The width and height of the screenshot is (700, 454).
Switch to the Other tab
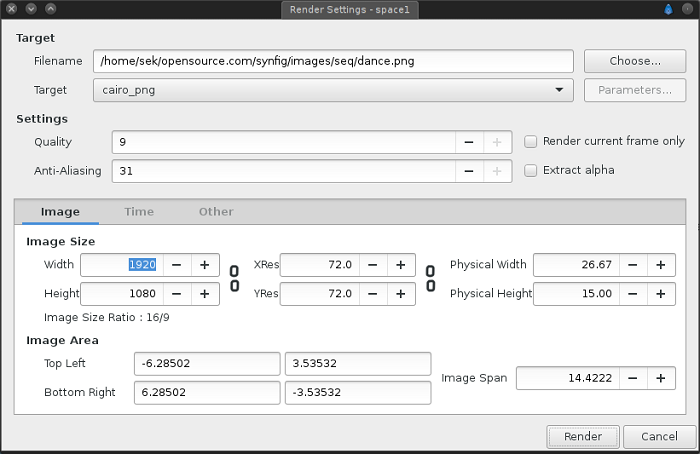click(x=216, y=212)
